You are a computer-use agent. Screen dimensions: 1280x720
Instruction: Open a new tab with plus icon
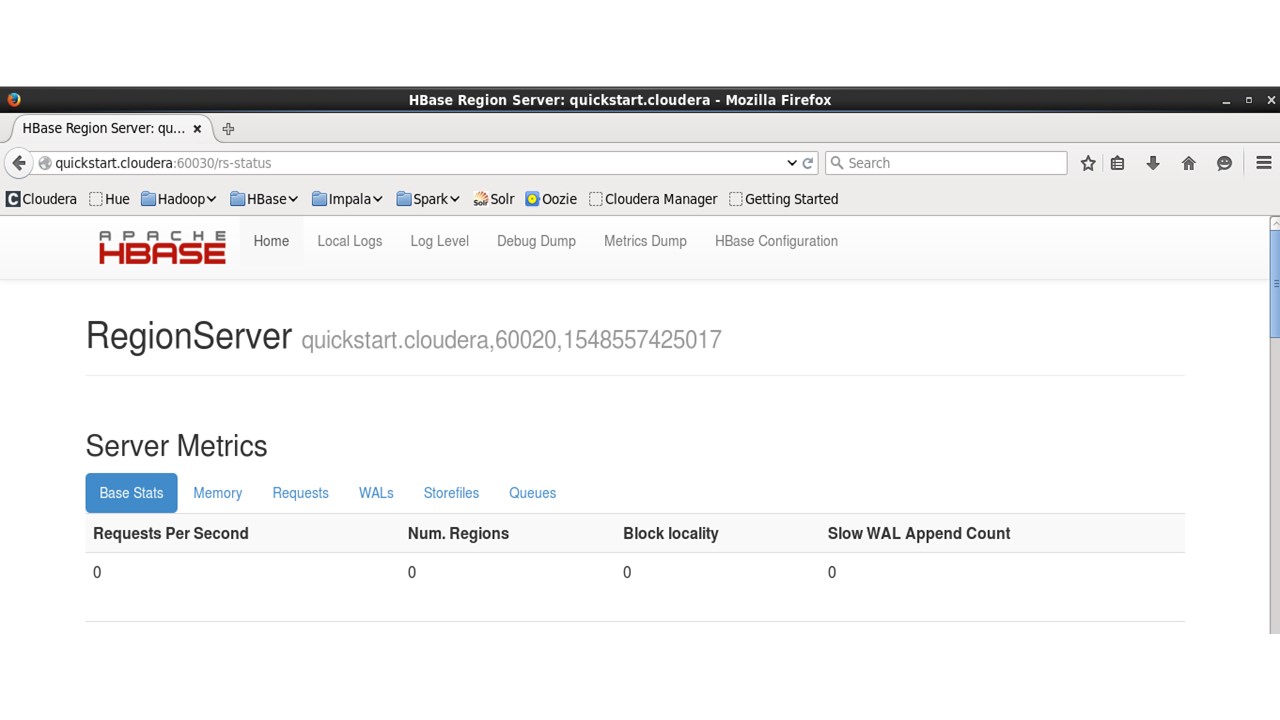pos(228,128)
